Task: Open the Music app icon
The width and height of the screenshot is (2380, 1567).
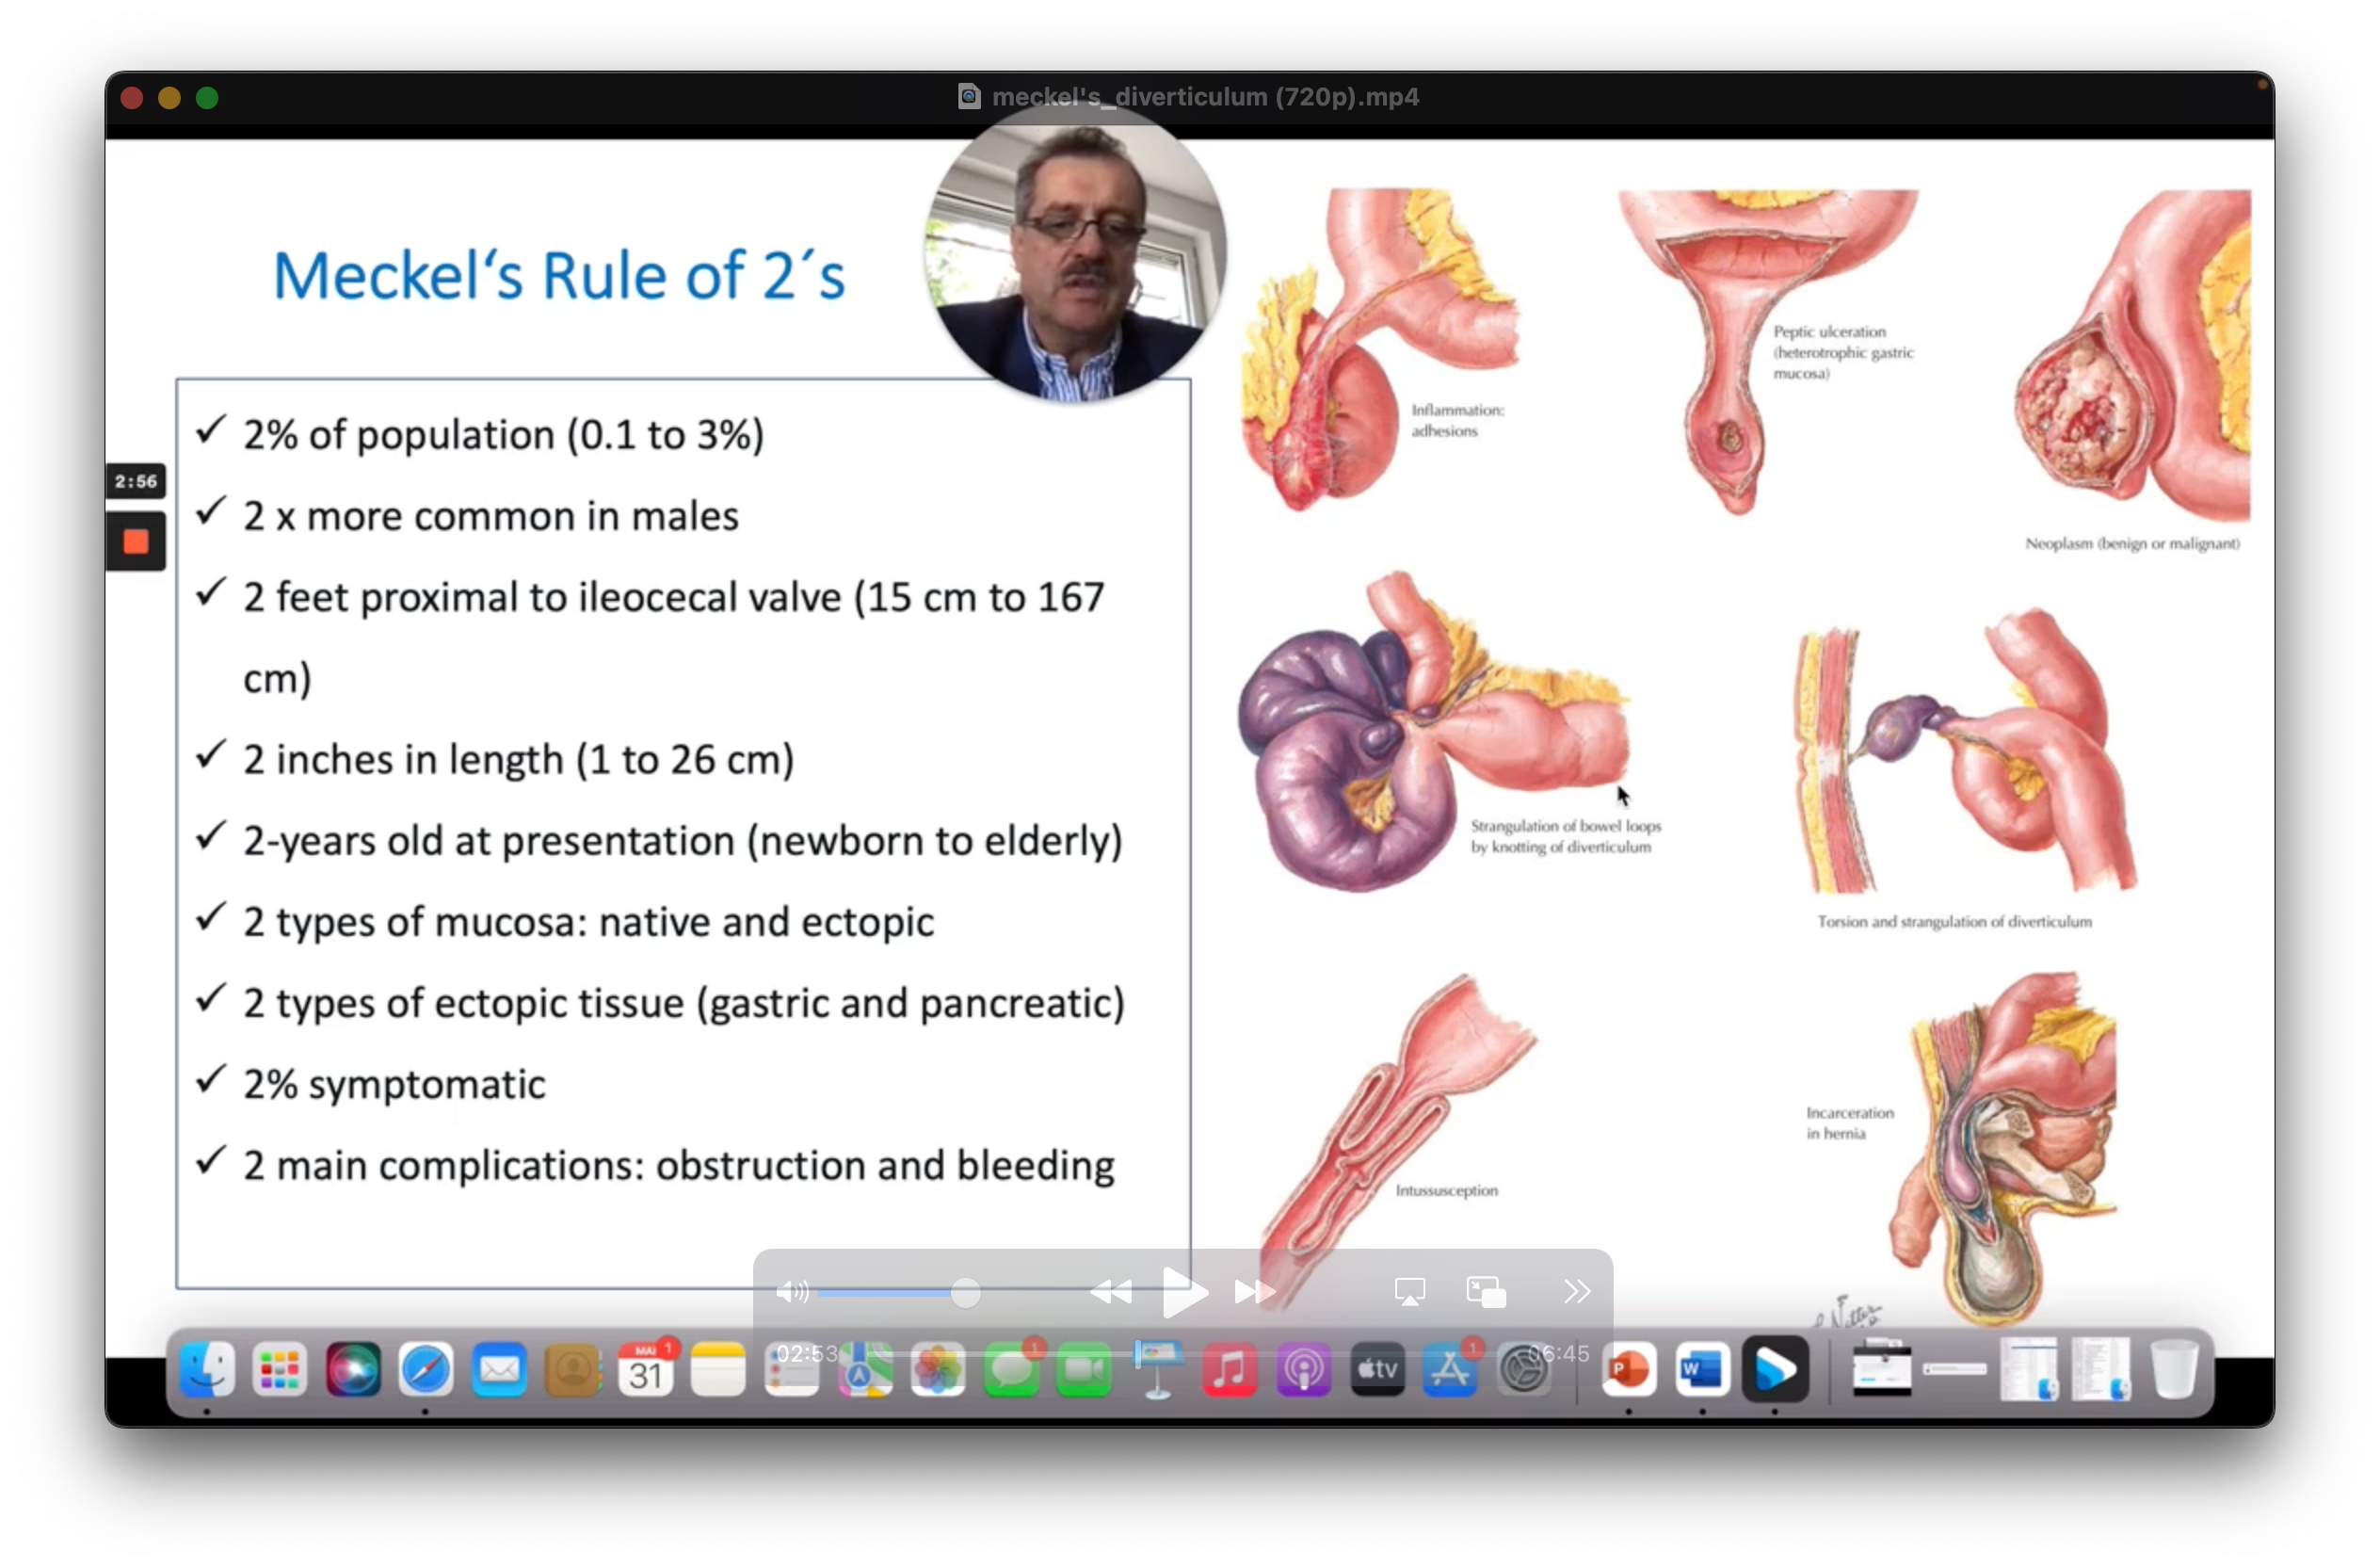Action: 1230,1369
